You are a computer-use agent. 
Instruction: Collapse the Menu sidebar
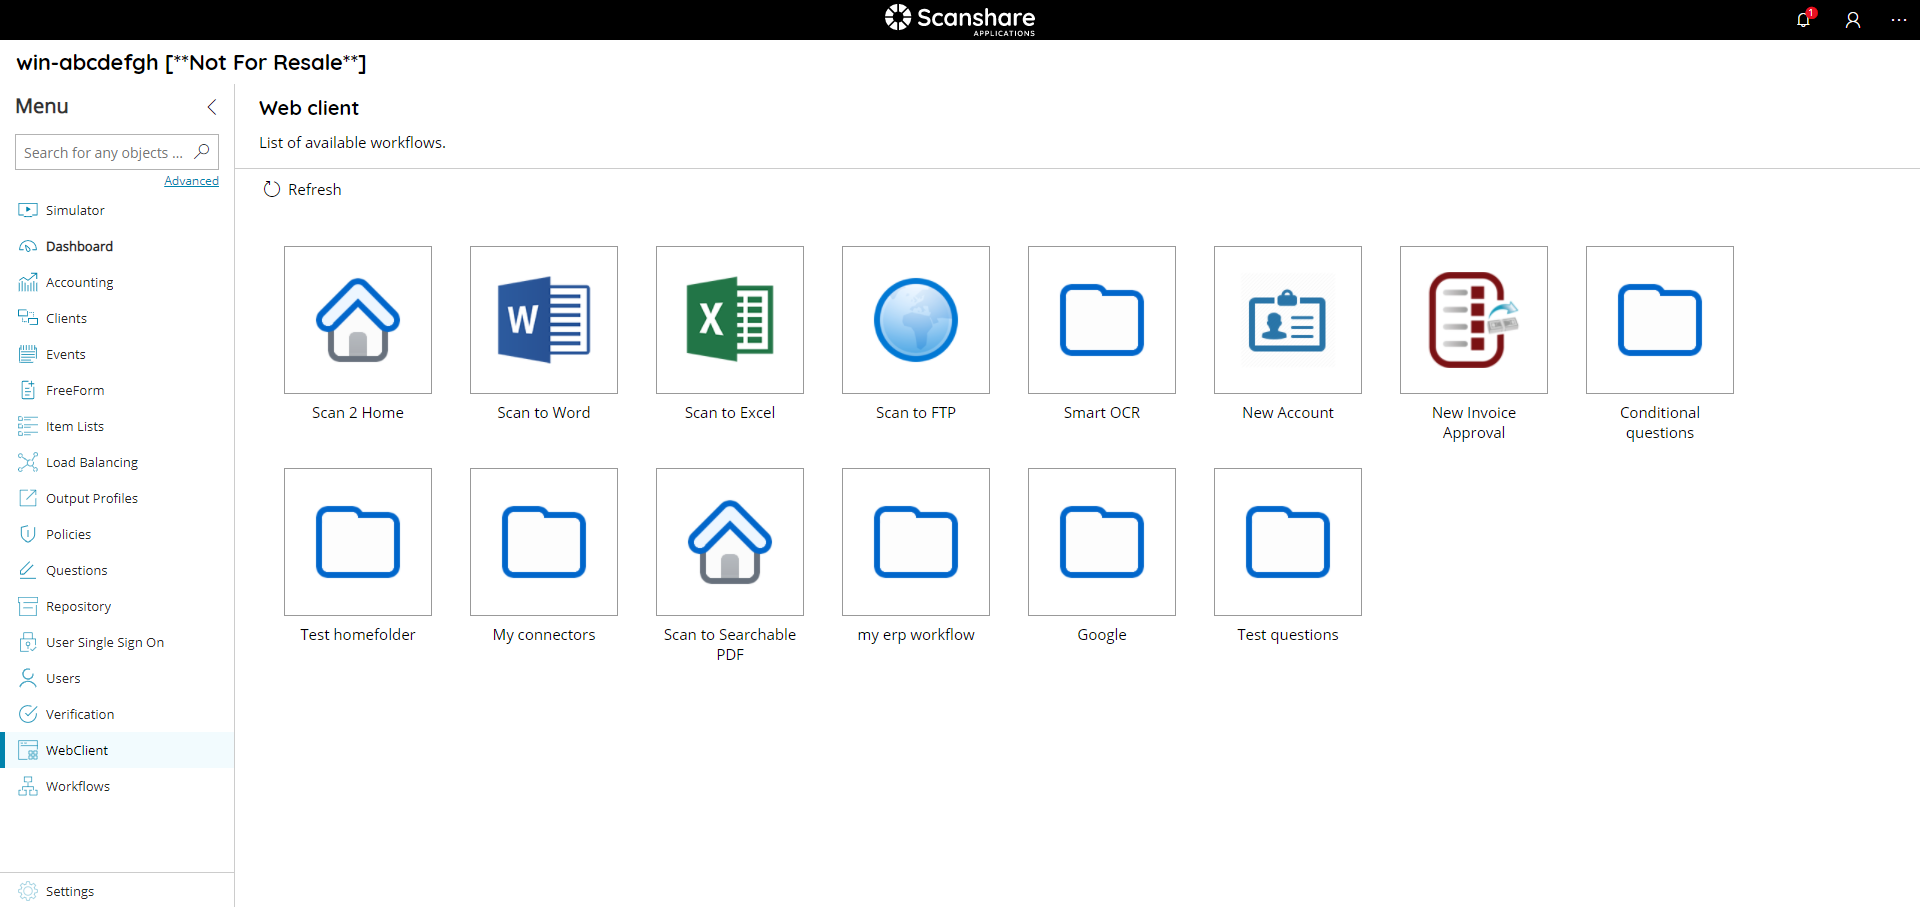[211, 107]
